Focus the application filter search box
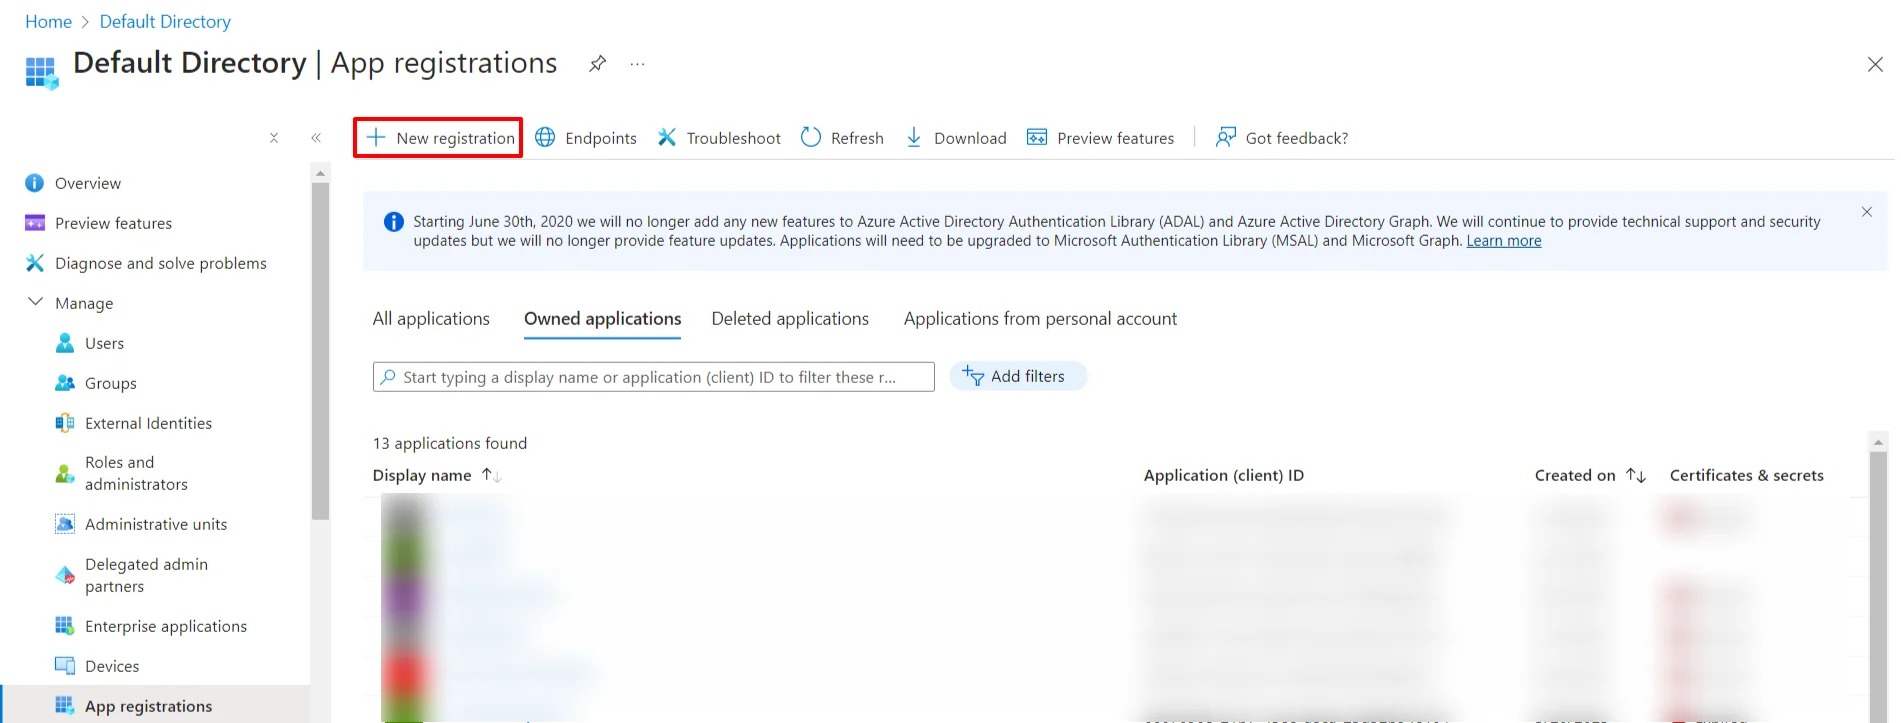Image resolution: width=1901 pixels, height=723 pixels. coord(654,377)
